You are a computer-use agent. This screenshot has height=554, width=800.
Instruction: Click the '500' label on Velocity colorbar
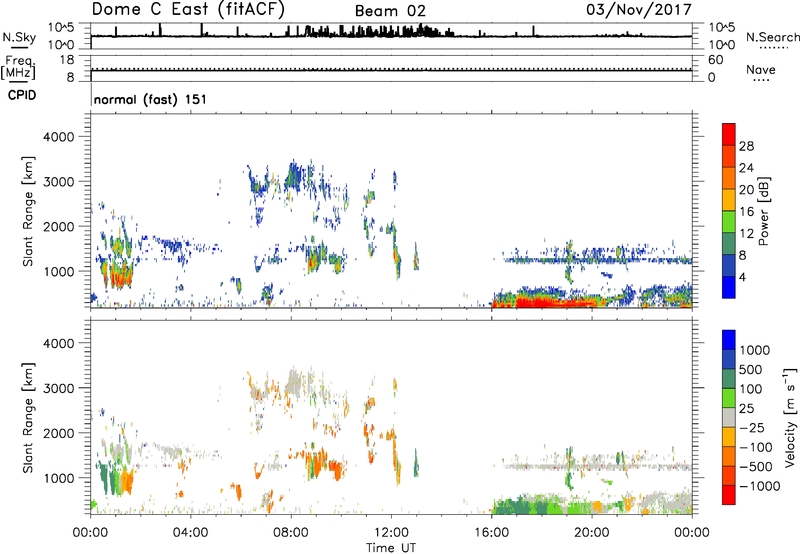coord(753,370)
